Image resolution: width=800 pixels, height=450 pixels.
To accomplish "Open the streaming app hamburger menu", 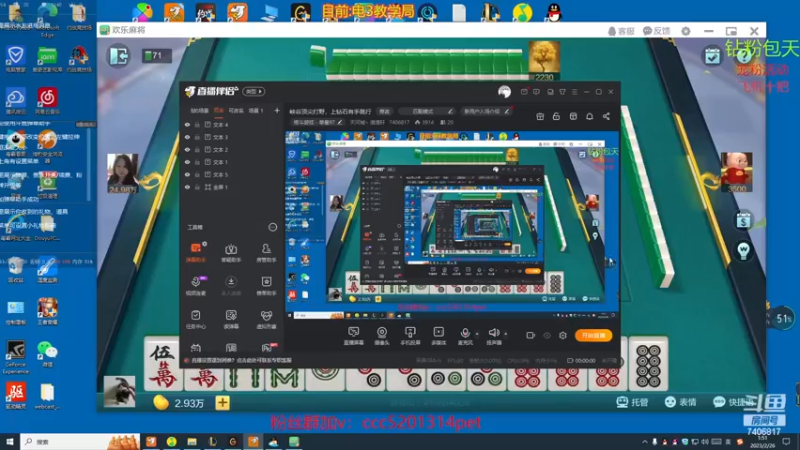I will pyautogui.click(x=574, y=92).
